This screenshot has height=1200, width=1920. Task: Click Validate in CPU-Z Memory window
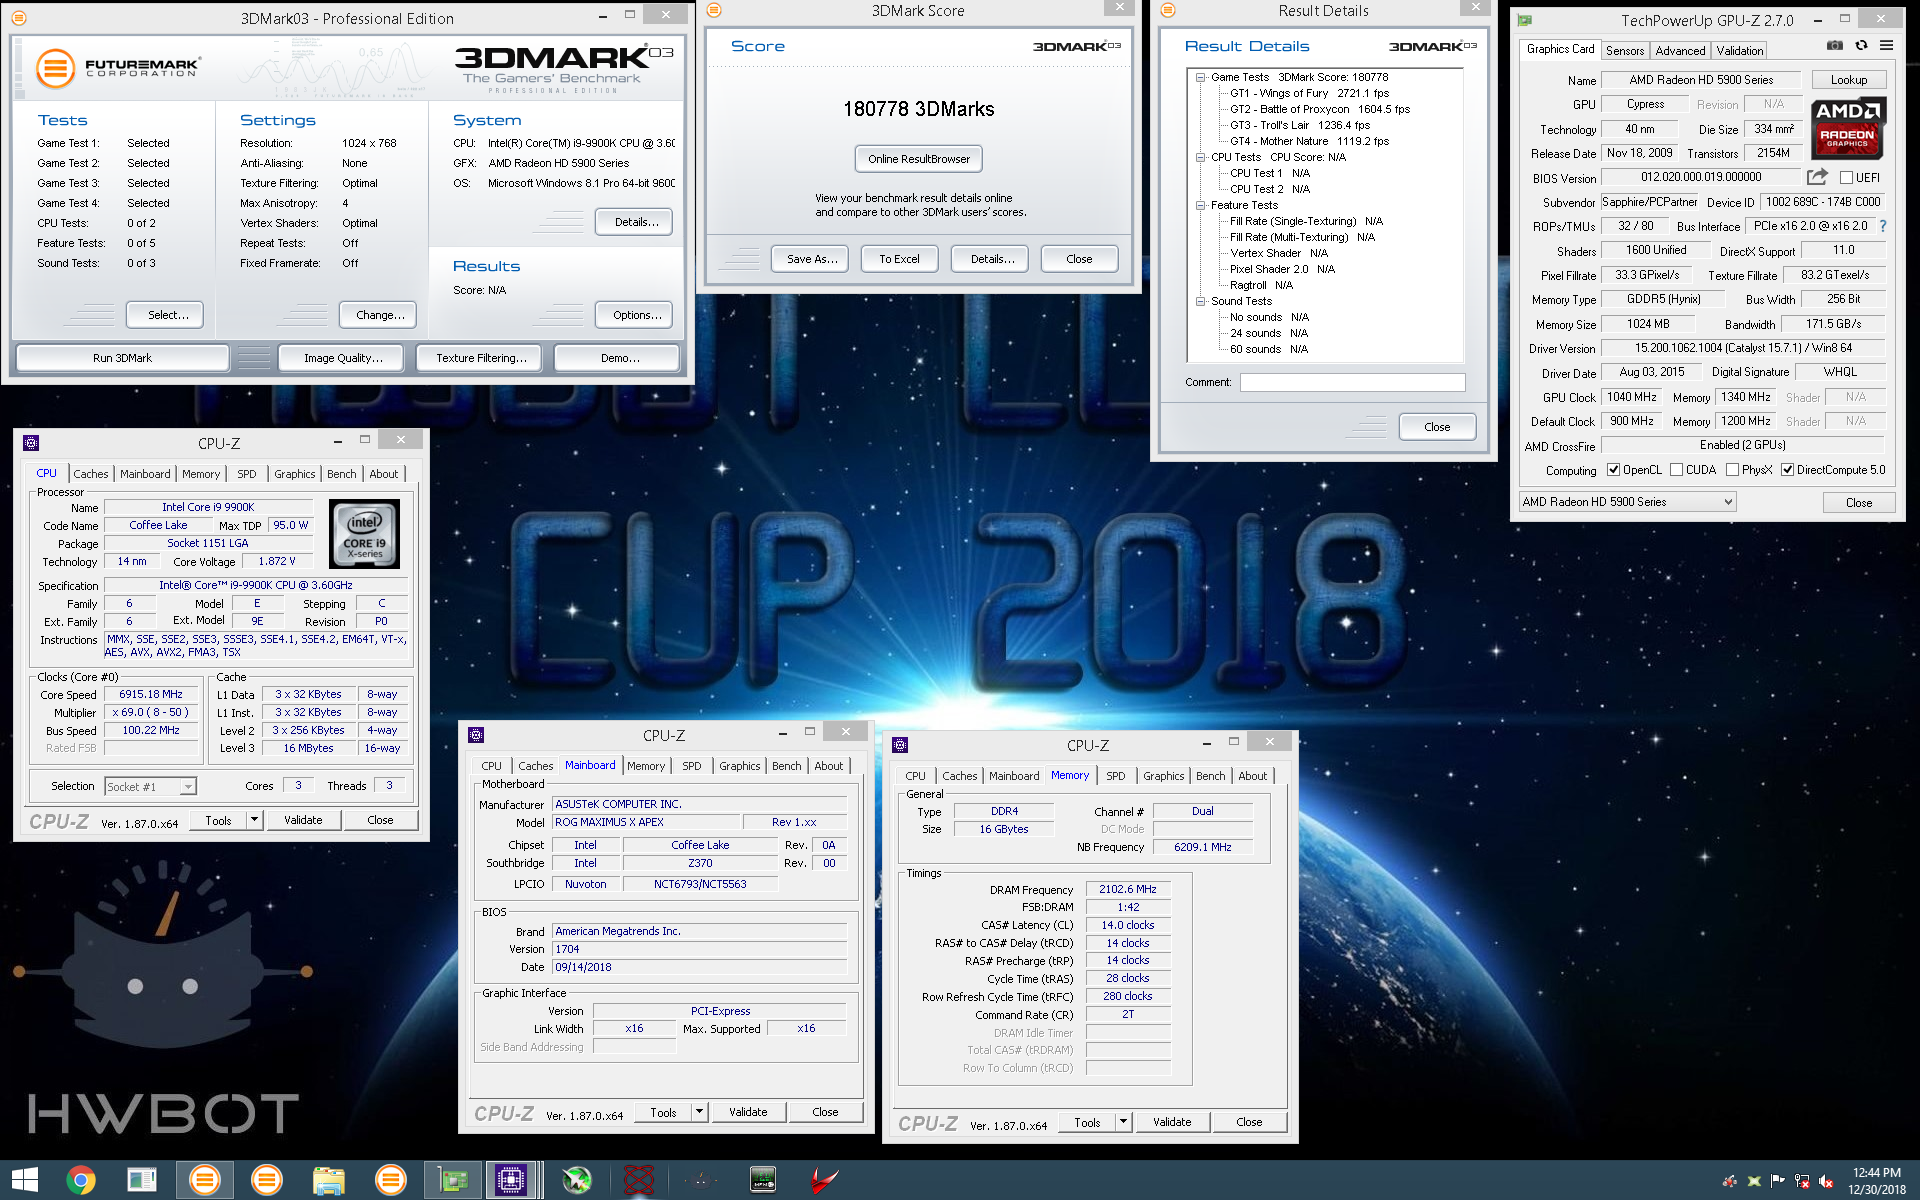(x=1172, y=1122)
